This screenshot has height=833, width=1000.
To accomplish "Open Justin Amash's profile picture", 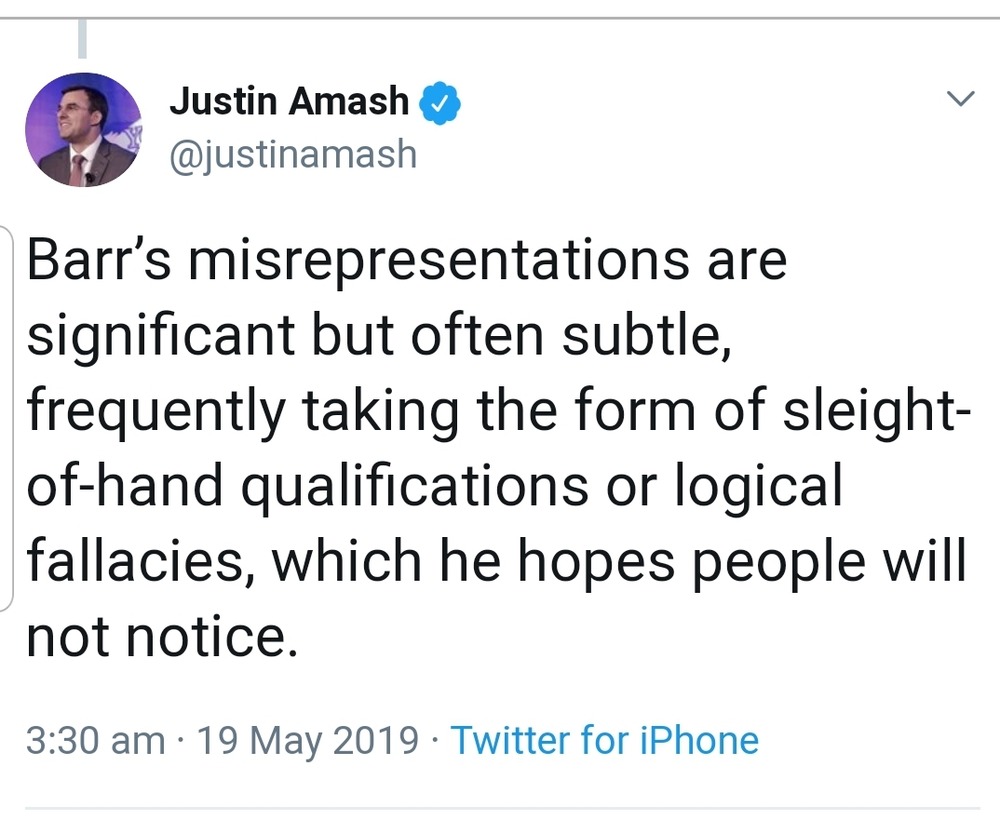I will tap(83, 130).
